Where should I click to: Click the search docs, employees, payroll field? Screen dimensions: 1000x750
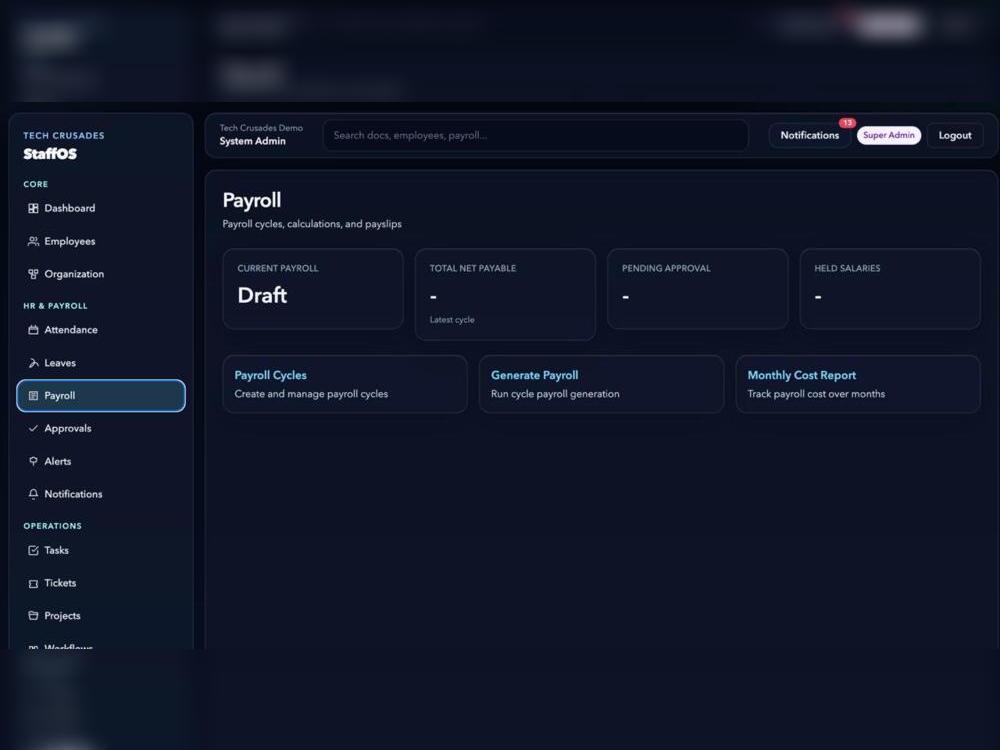tap(536, 135)
